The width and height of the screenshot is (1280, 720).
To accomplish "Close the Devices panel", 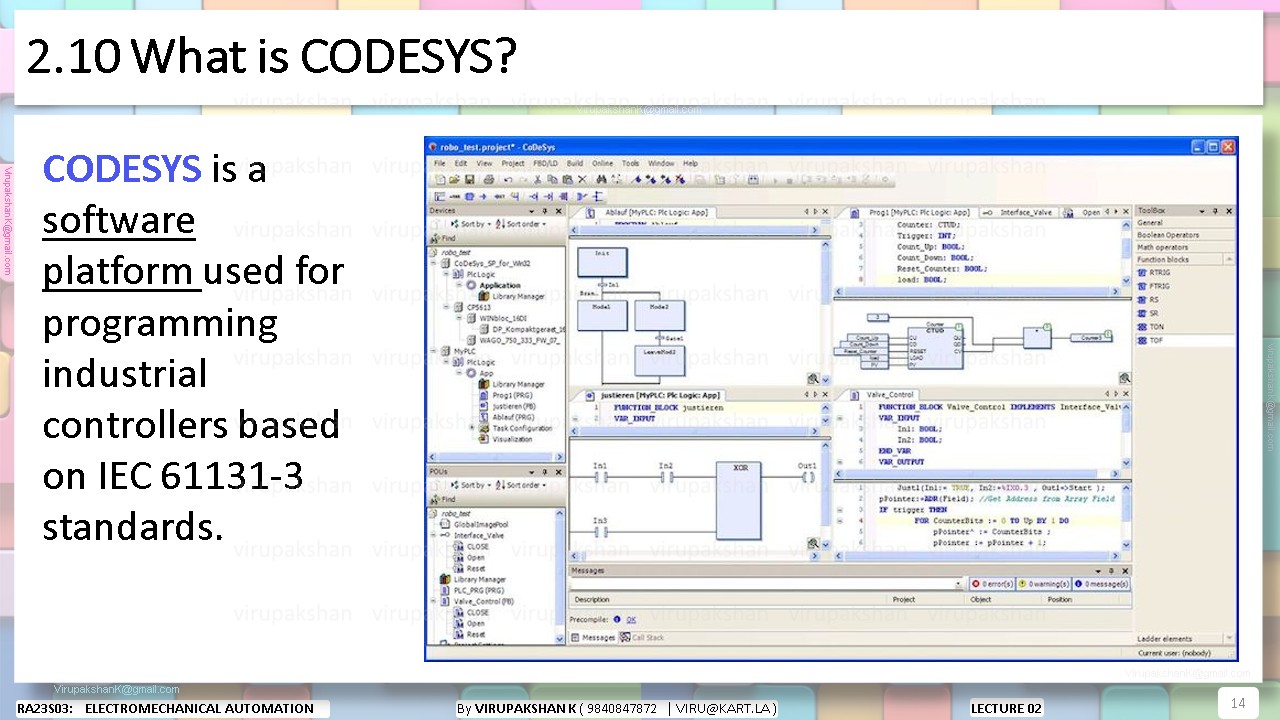I will coord(559,211).
